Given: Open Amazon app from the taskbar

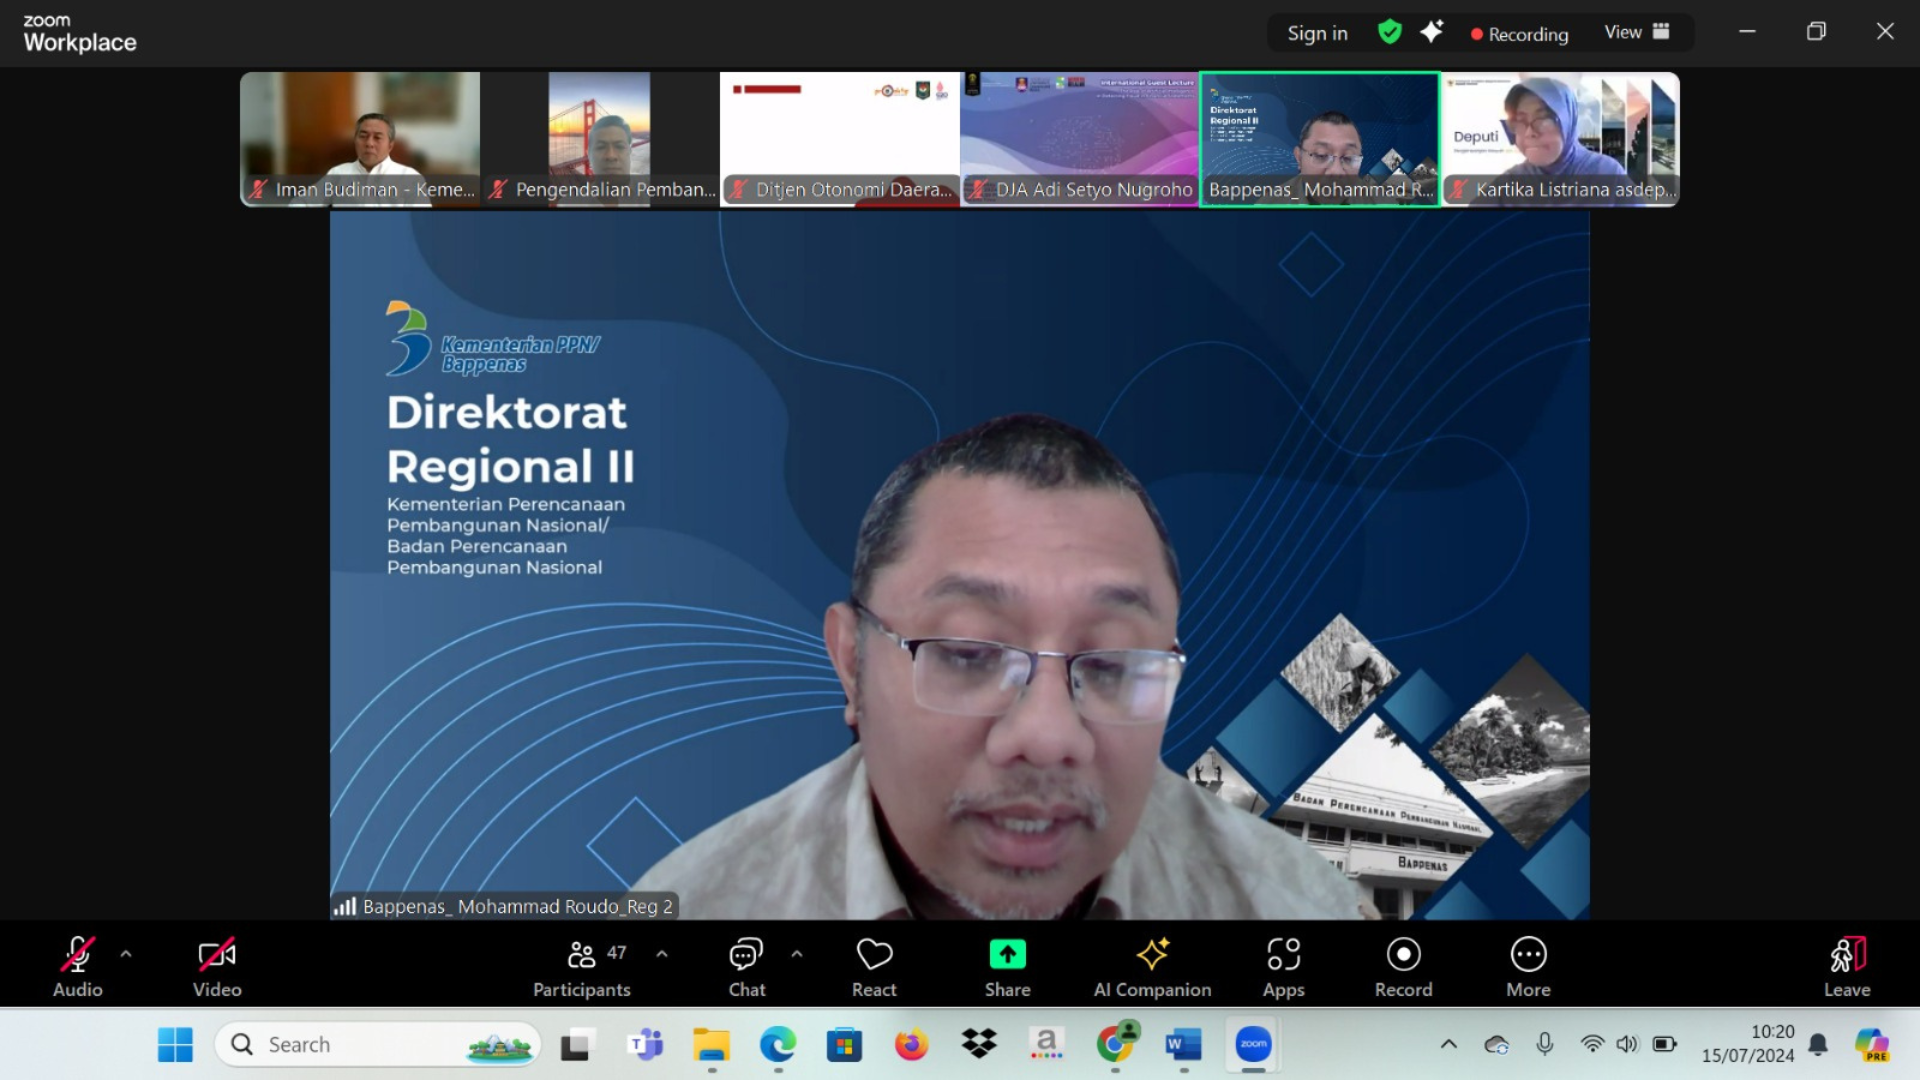Looking at the screenshot, I should (1046, 1045).
